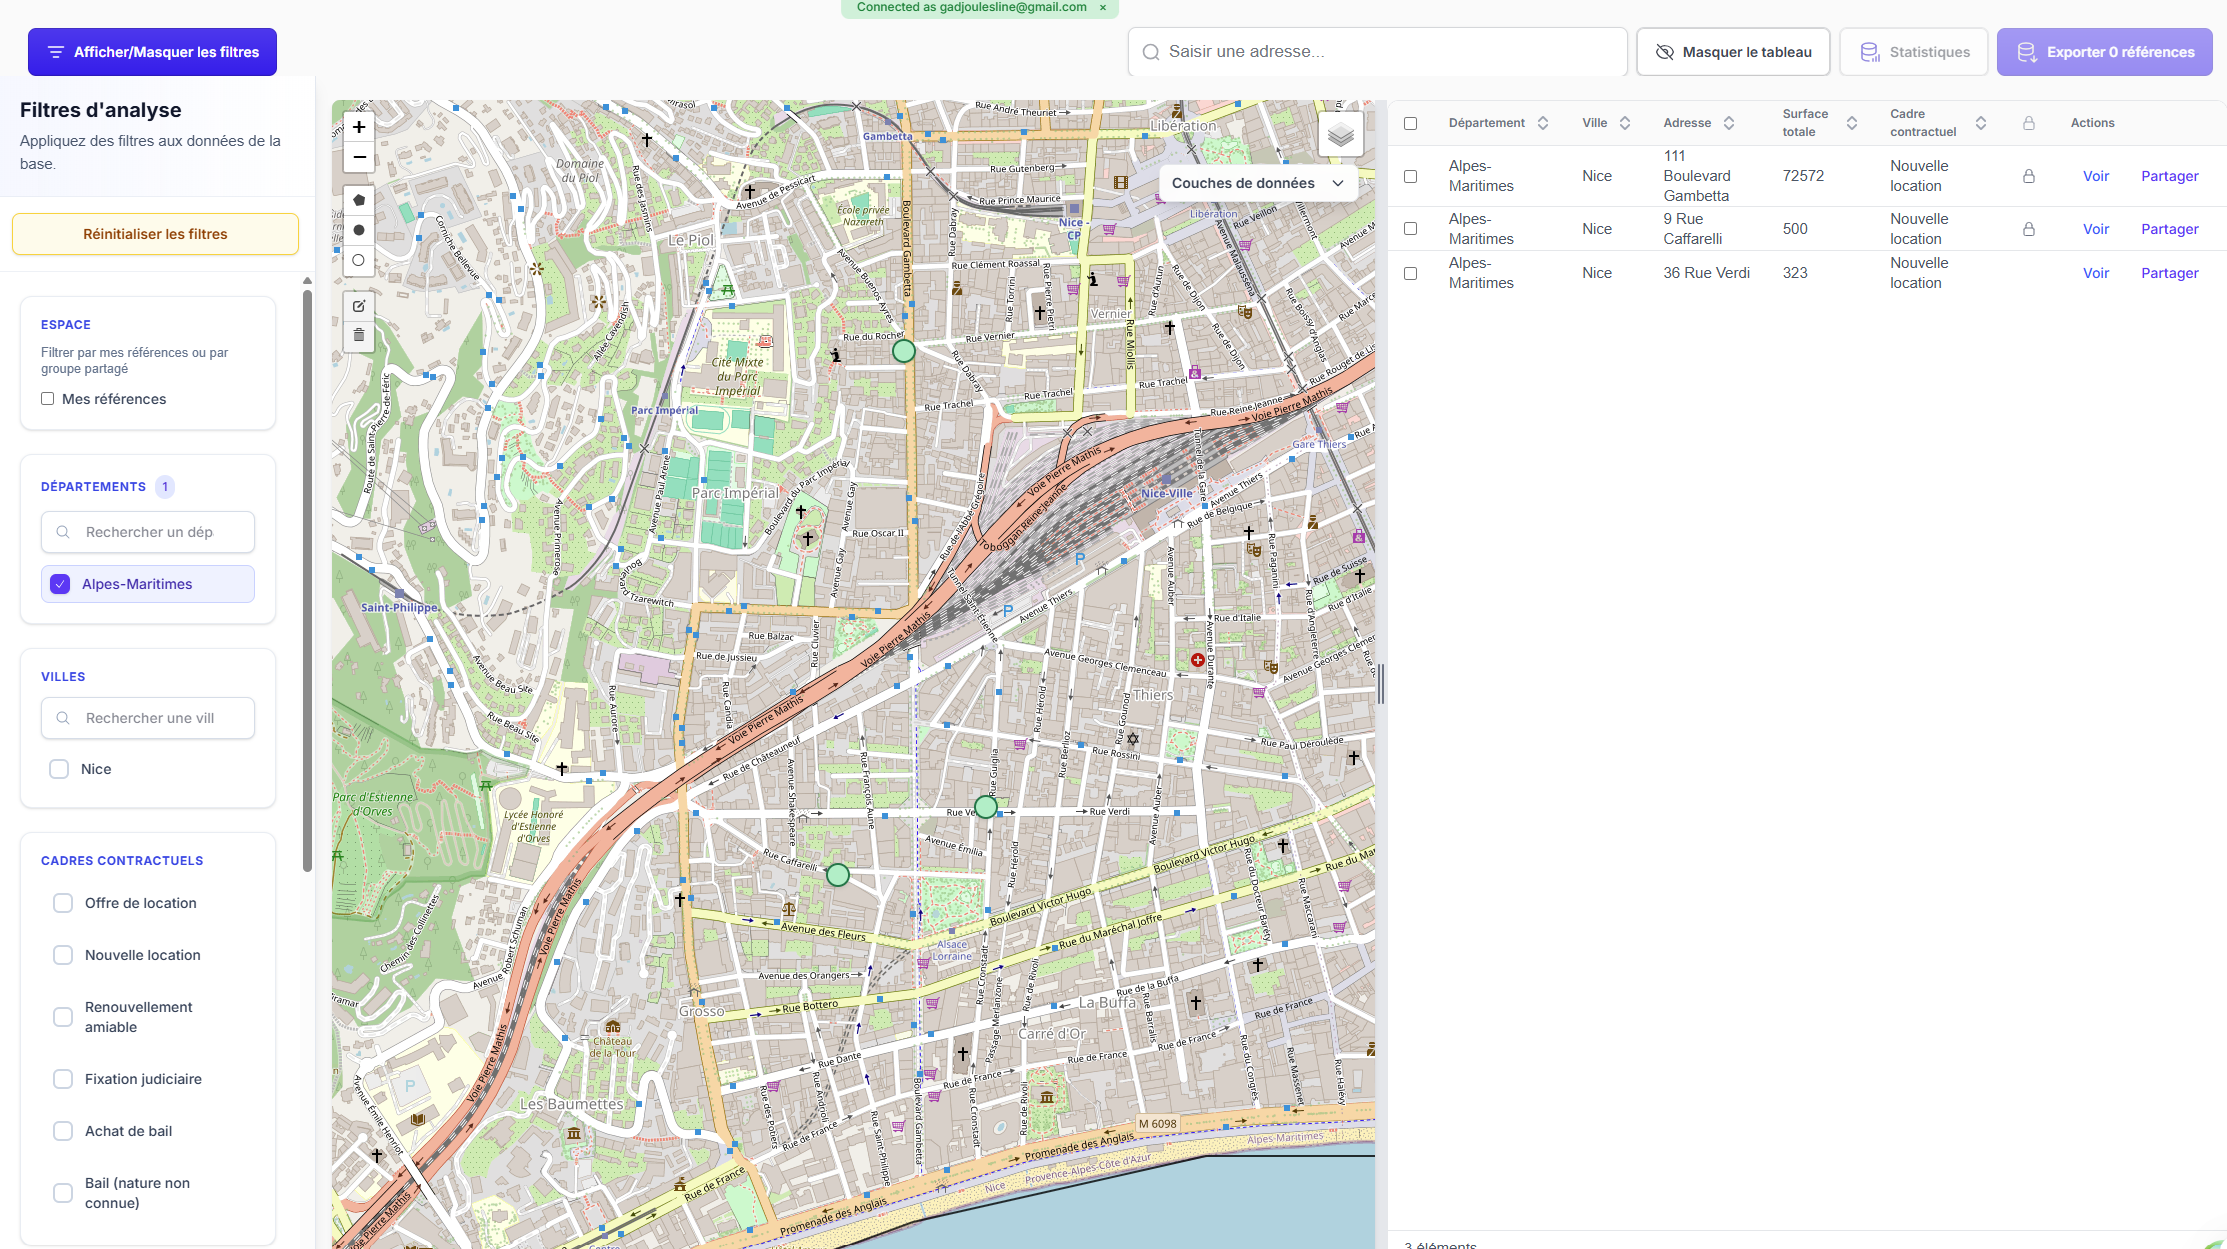Tick the Nouvelle location checkbox

63,955
